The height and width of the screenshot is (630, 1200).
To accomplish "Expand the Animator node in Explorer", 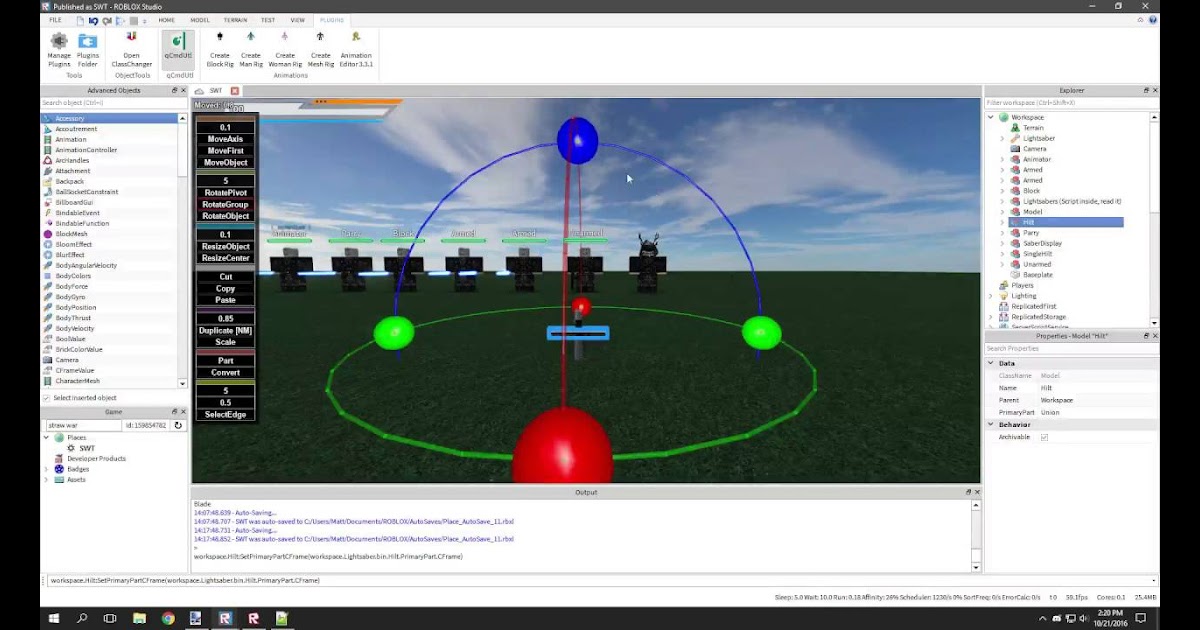I will (1003, 159).
